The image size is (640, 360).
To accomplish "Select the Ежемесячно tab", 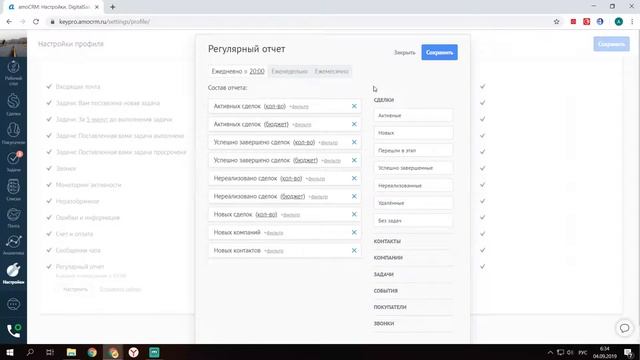I will tap(331, 71).
